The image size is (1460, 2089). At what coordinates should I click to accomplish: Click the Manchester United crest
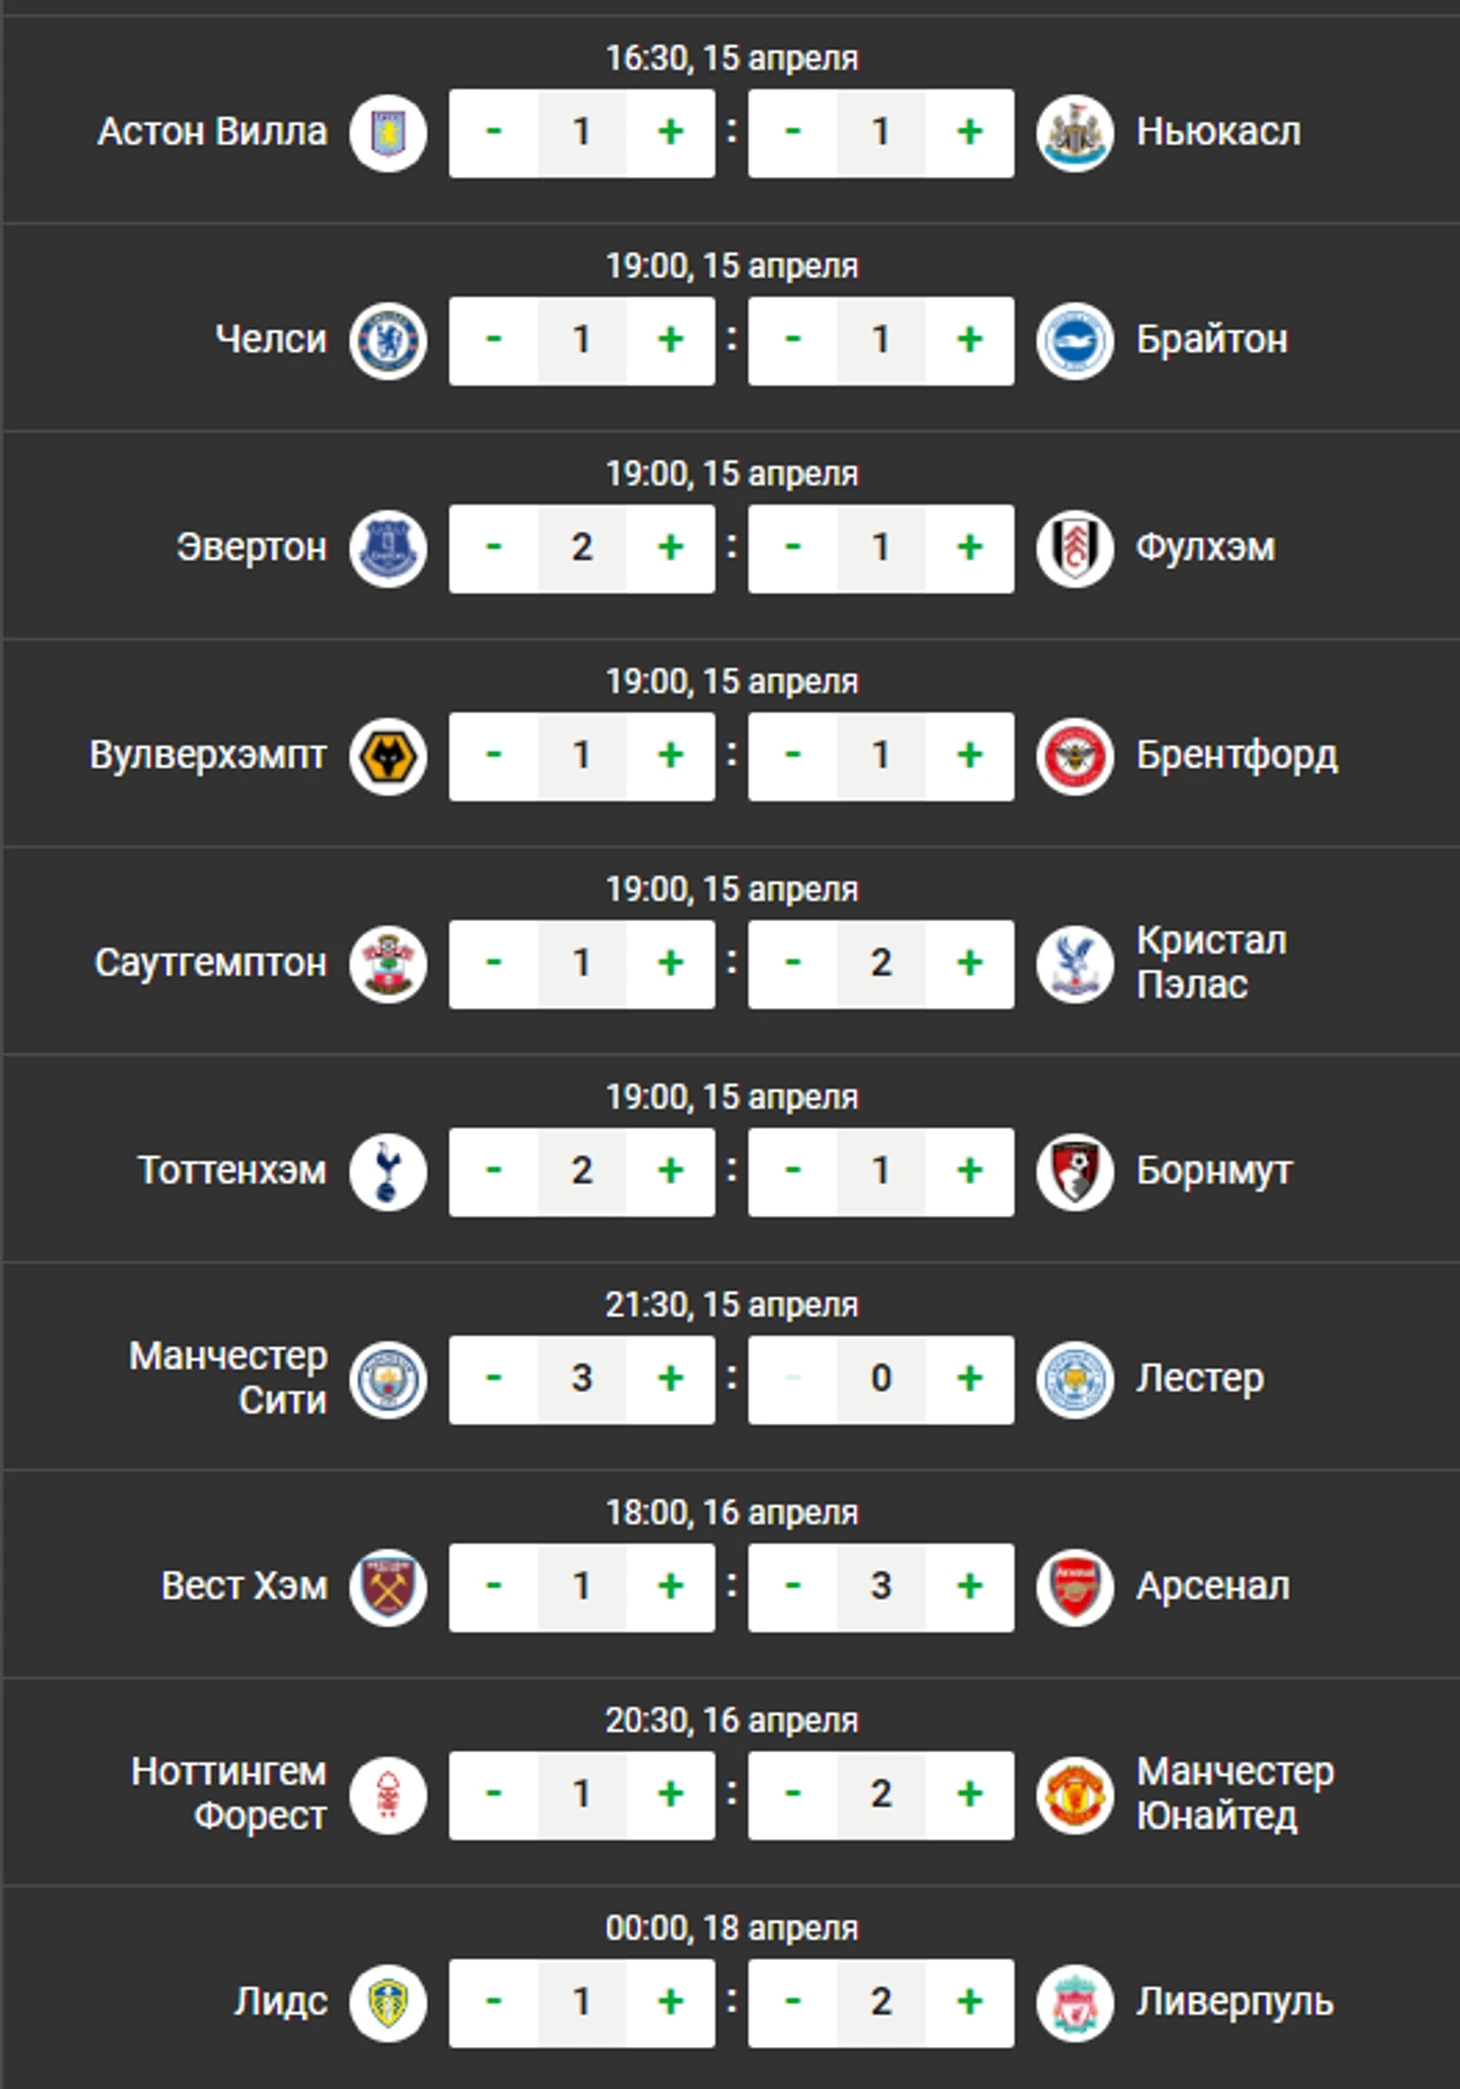click(1075, 1796)
